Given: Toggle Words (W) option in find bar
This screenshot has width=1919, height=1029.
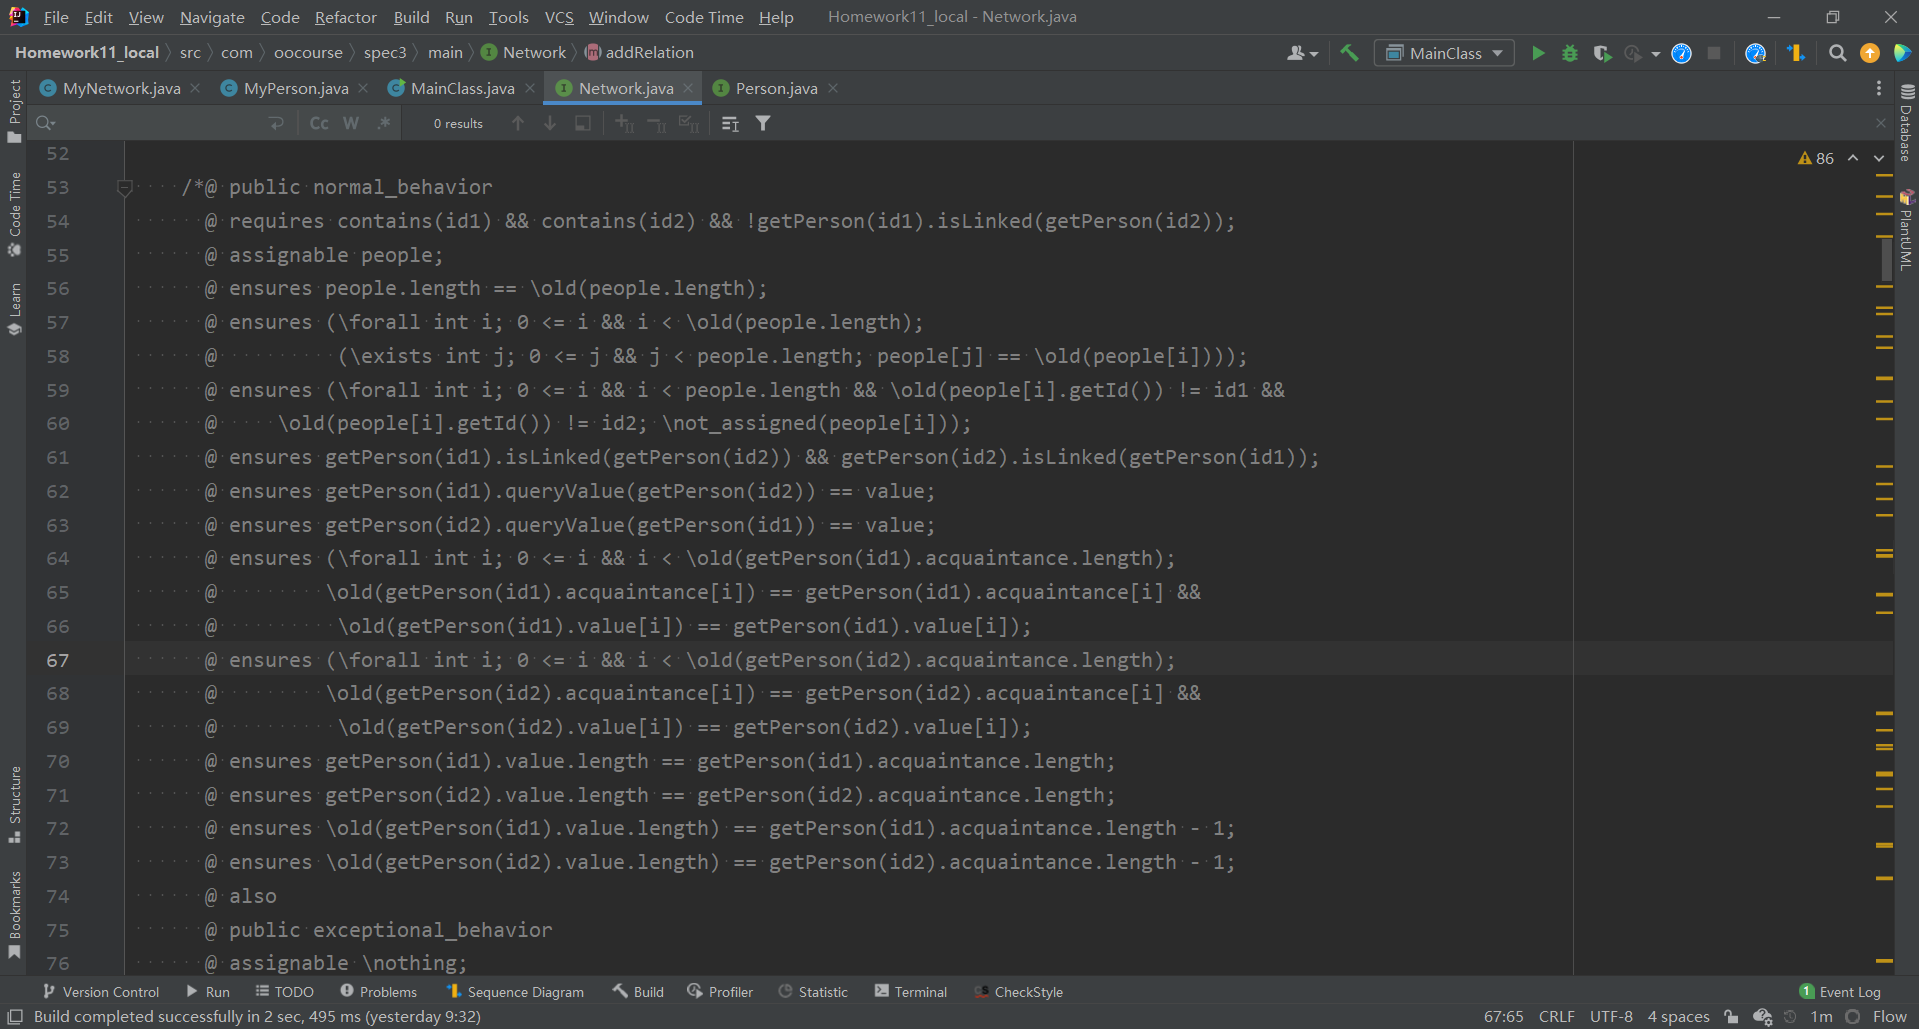Looking at the screenshot, I should [x=351, y=123].
